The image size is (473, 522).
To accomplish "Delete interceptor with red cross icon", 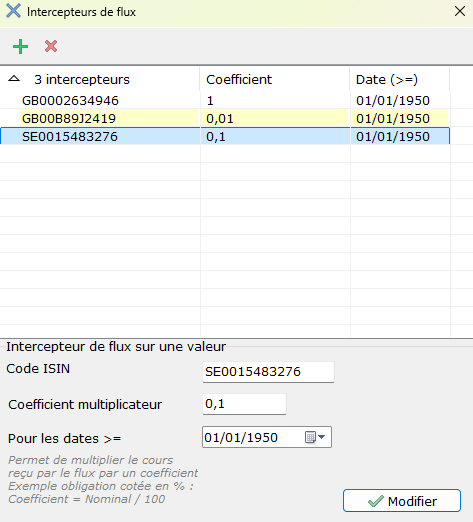I will [x=51, y=46].
